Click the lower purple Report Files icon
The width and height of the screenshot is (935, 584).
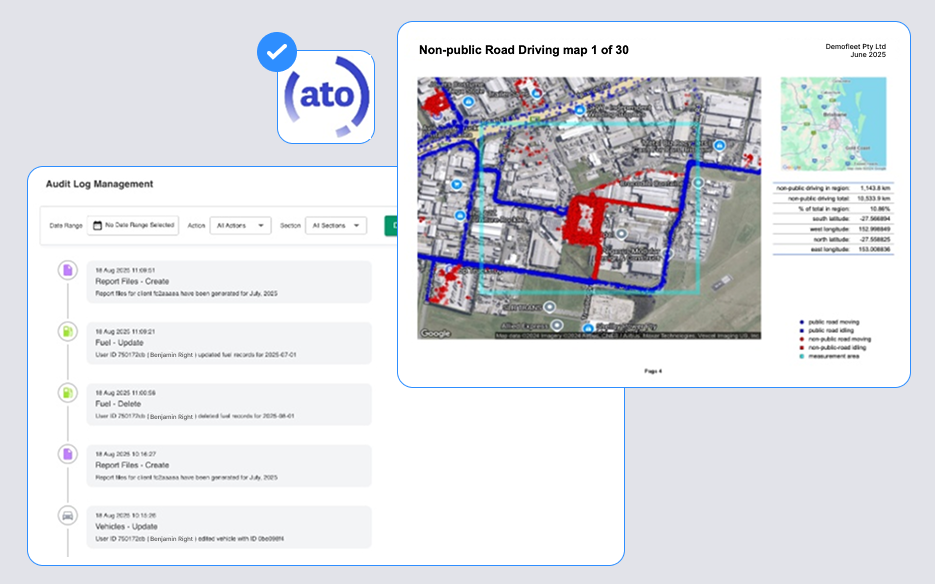[x=66, y=454]
